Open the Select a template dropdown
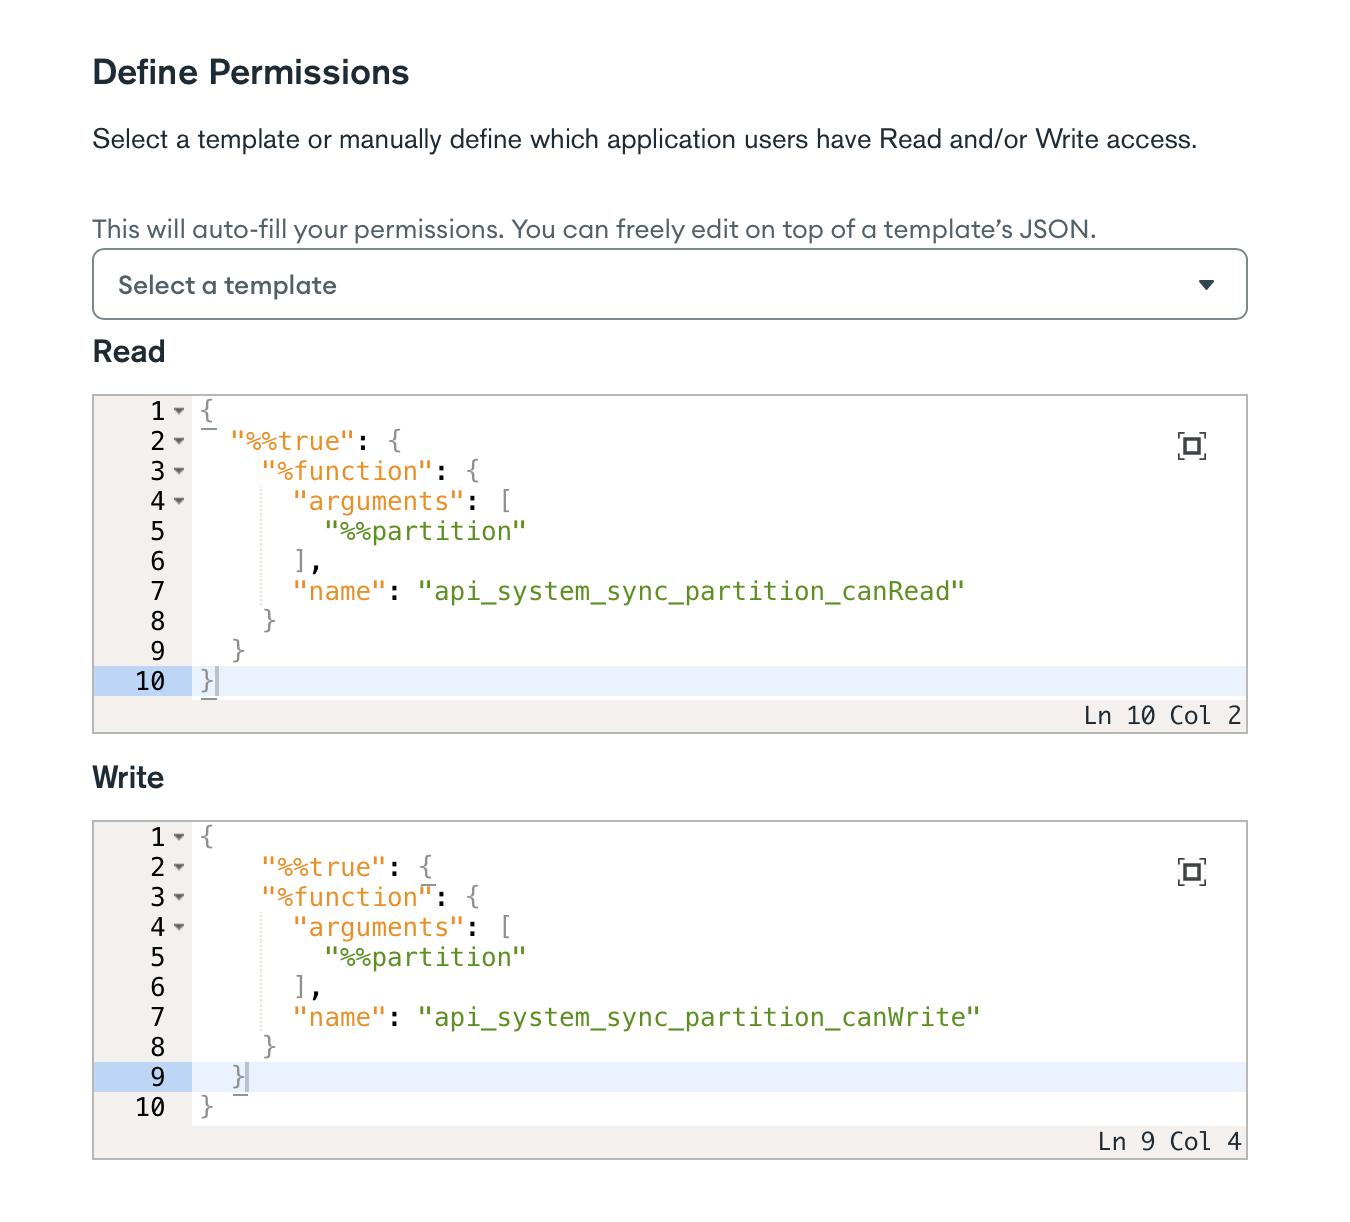Screen dimensions: 1350x1222 click(669, 285)
